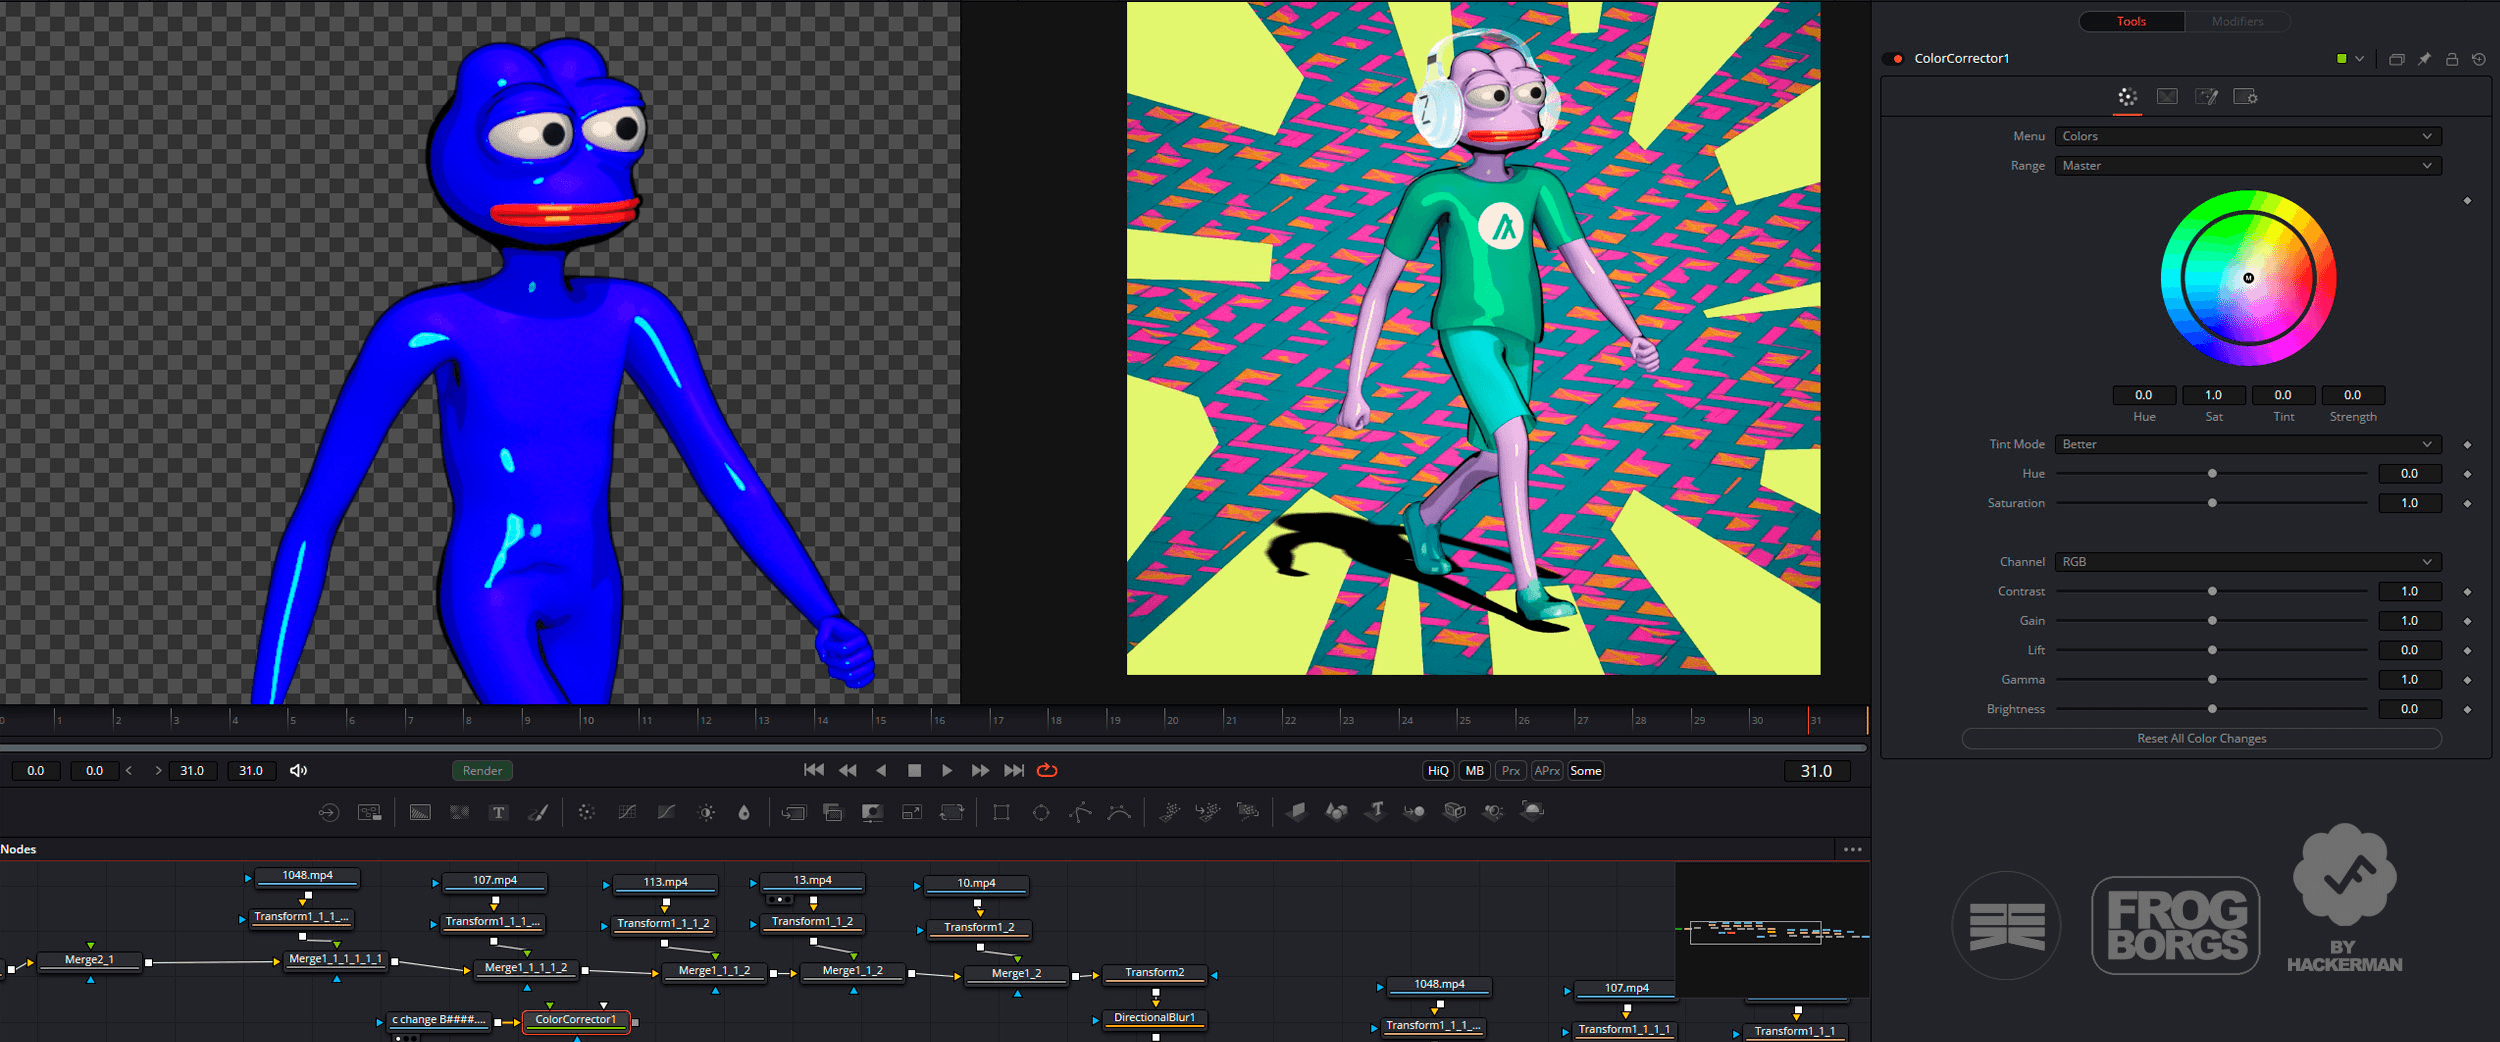Switch to the Modifiers tab in inspector
This screenshot has width=2500, height=1042.
pos(2237,21)
